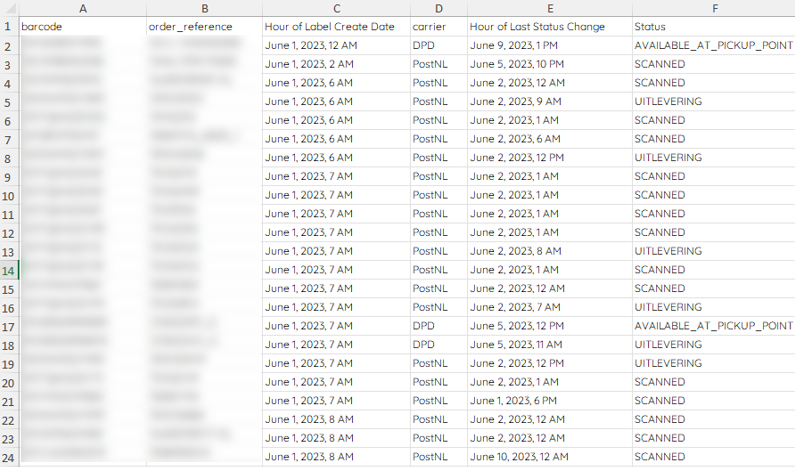Click the DPD carrier cell in row 2
795x467 pixels.
[439, 45]
